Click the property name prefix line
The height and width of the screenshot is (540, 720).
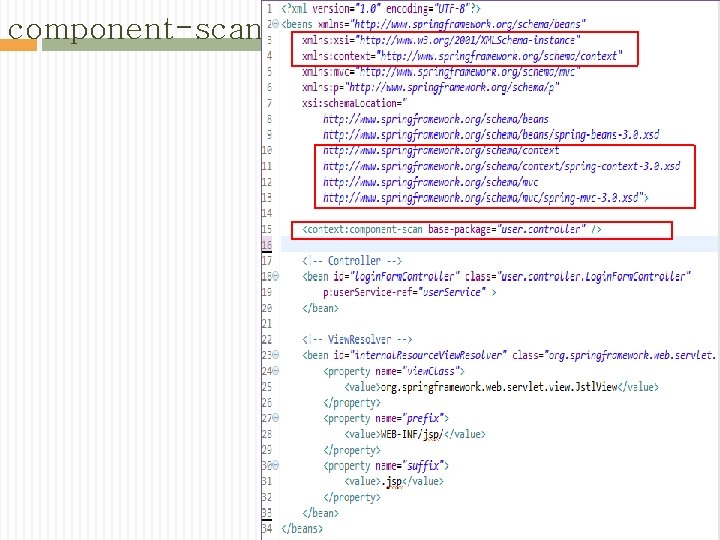pyautogui.click(x=386, y=418)
